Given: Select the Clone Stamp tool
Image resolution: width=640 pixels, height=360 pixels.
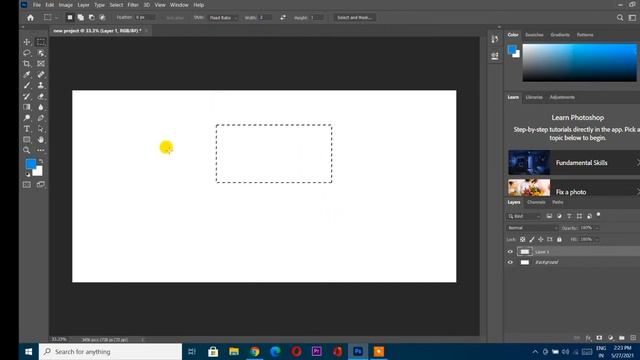Looking at the screenshot, I should pyautogui.click(x=41, y=86).
